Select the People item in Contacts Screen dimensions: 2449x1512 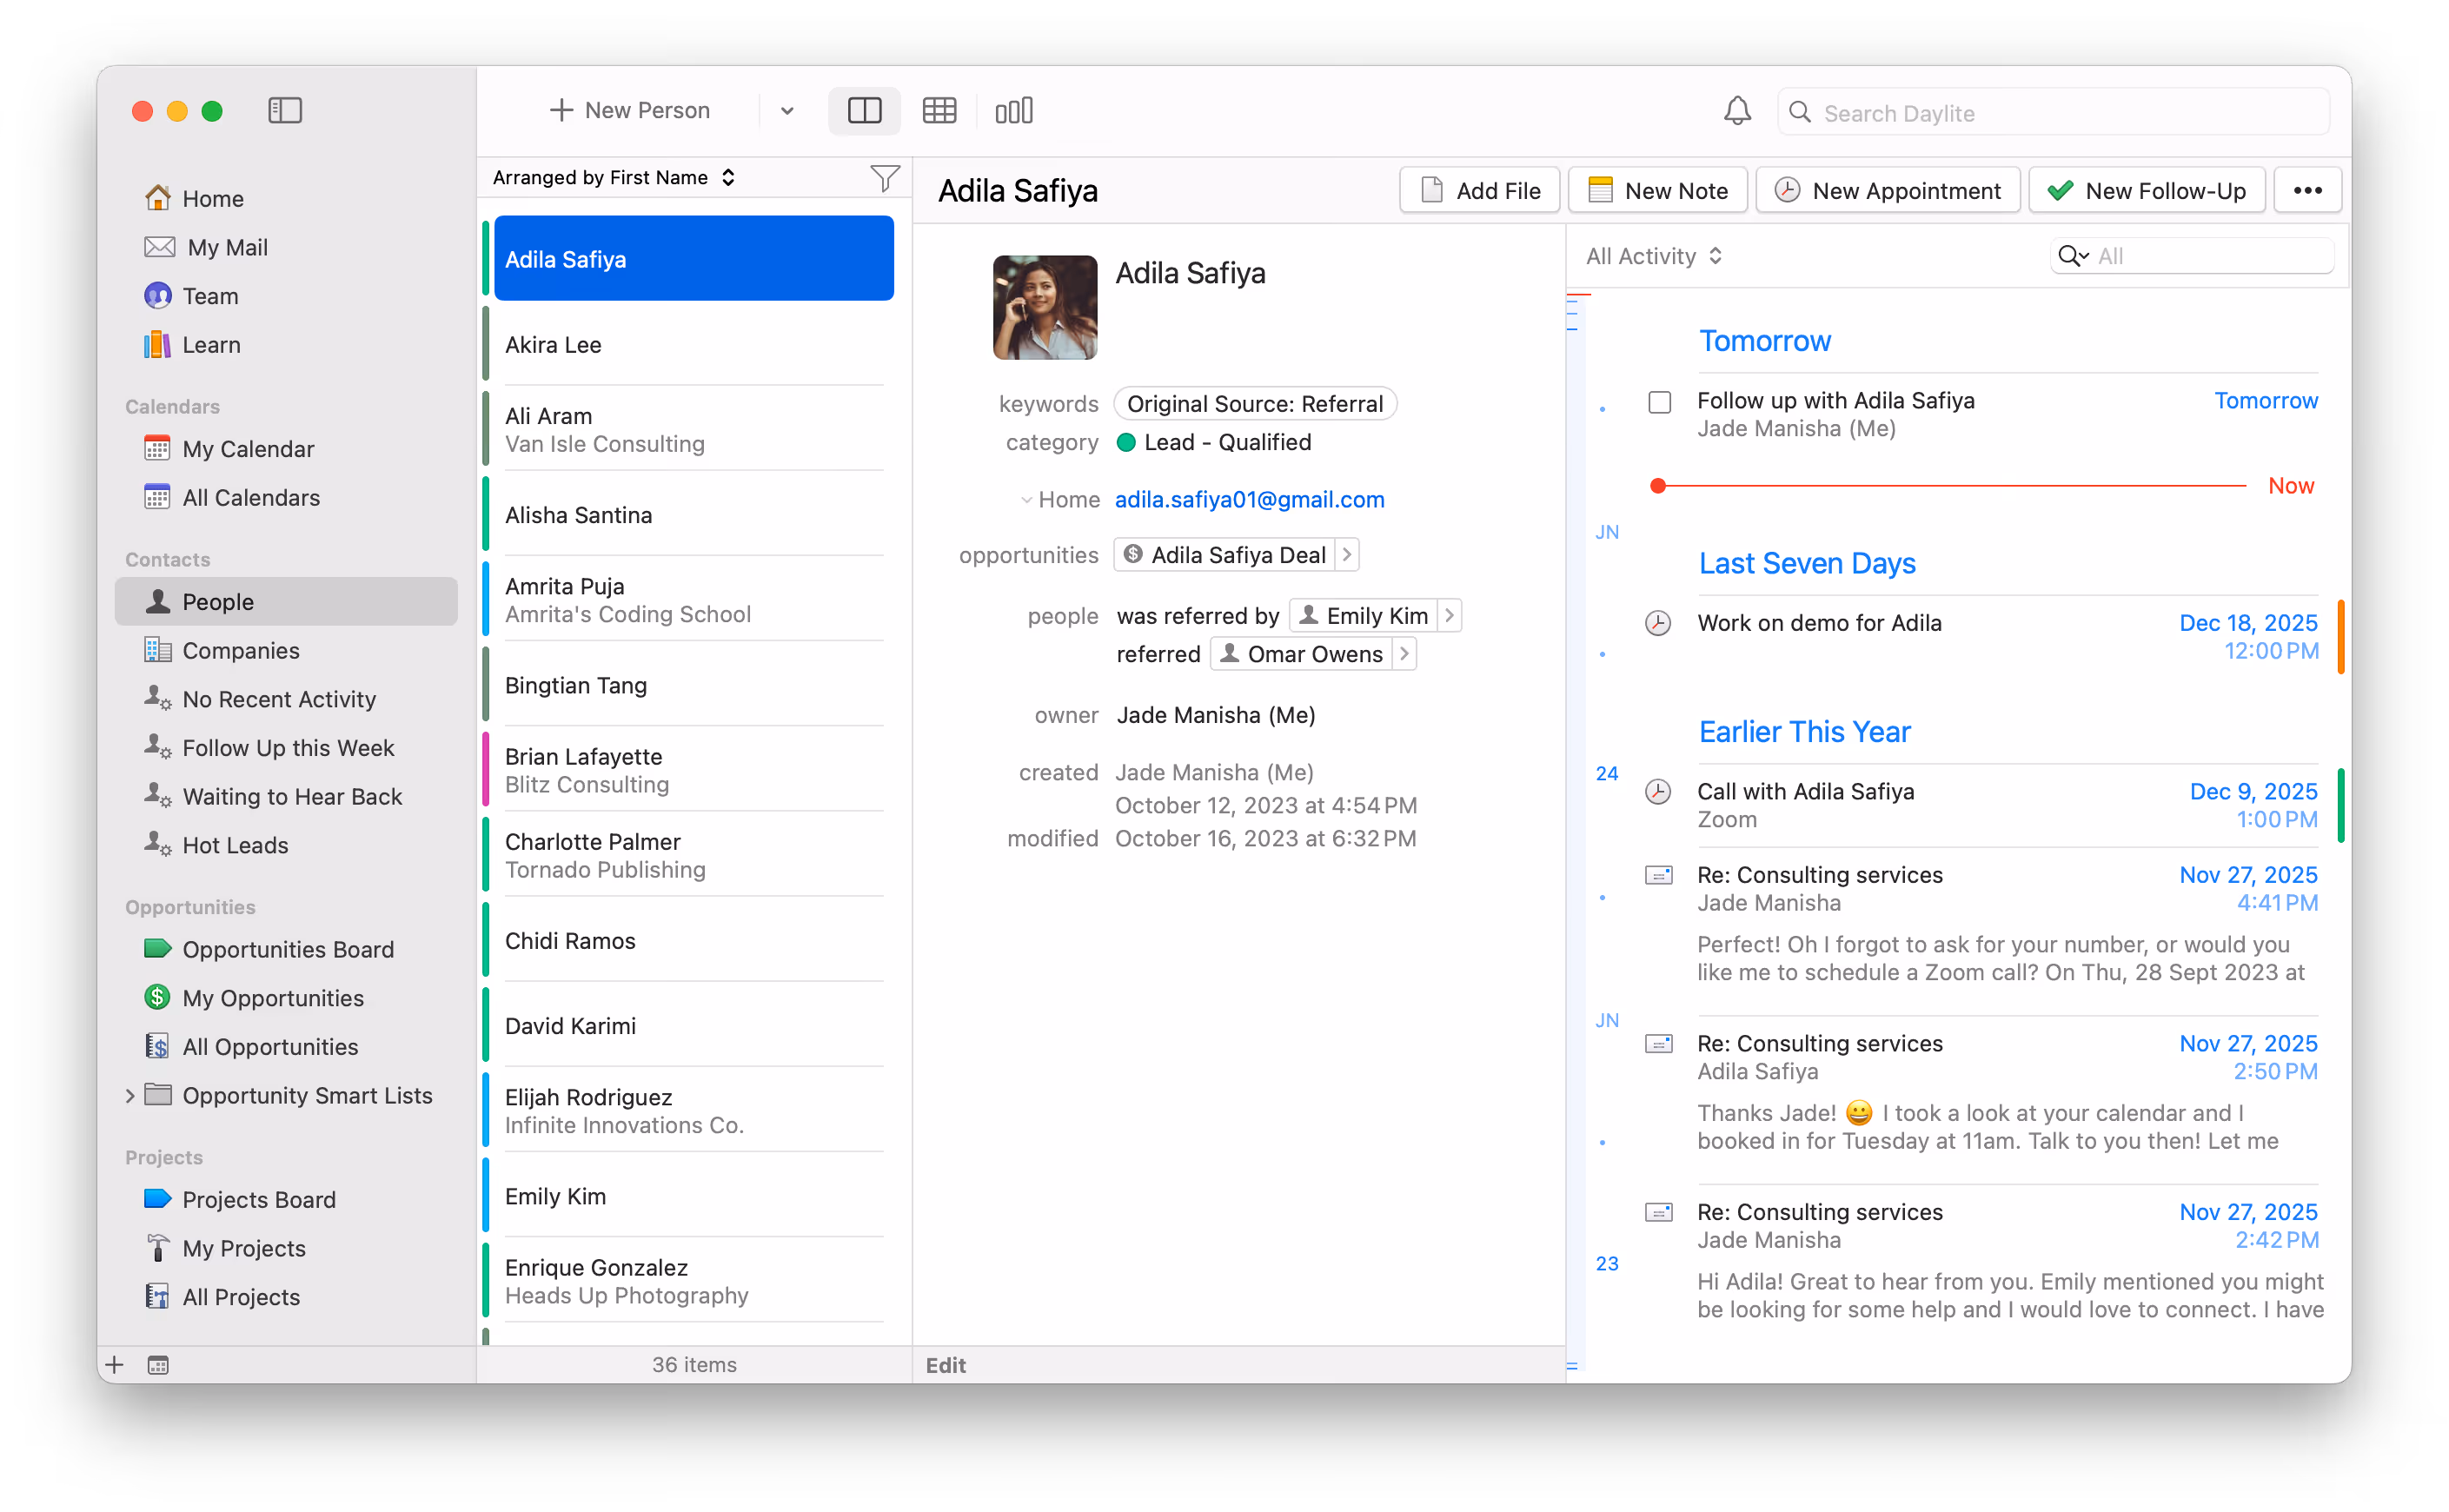(286, 602)
